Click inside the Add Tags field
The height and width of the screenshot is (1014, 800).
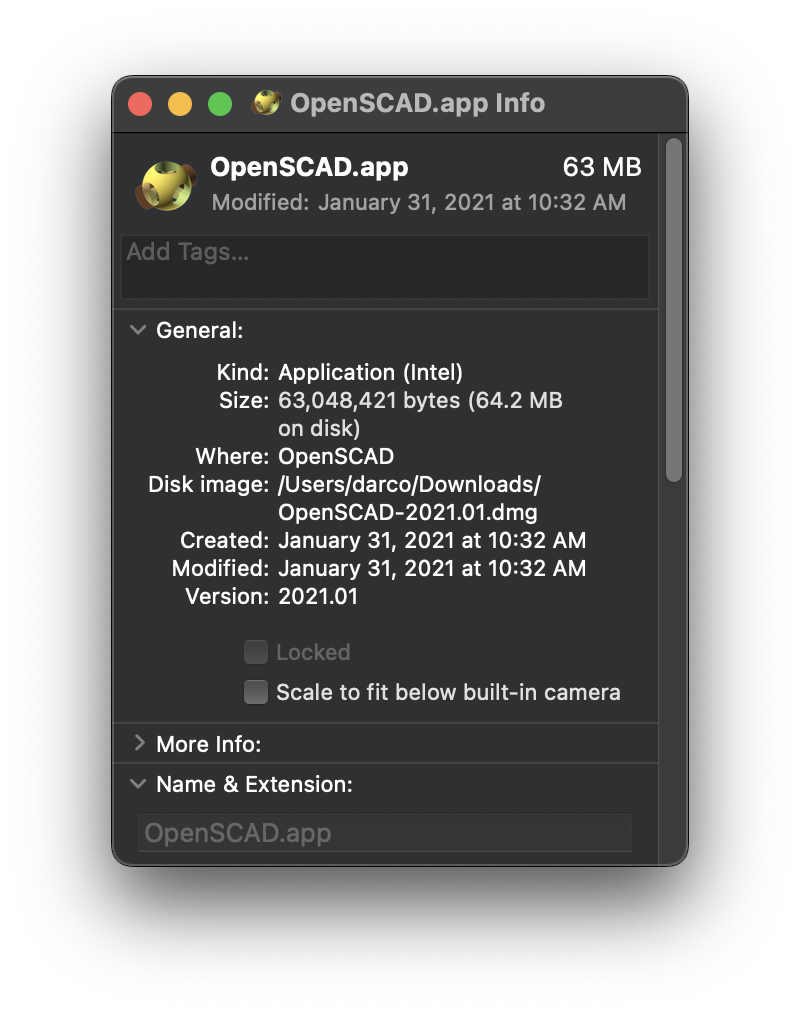(385, 266)
